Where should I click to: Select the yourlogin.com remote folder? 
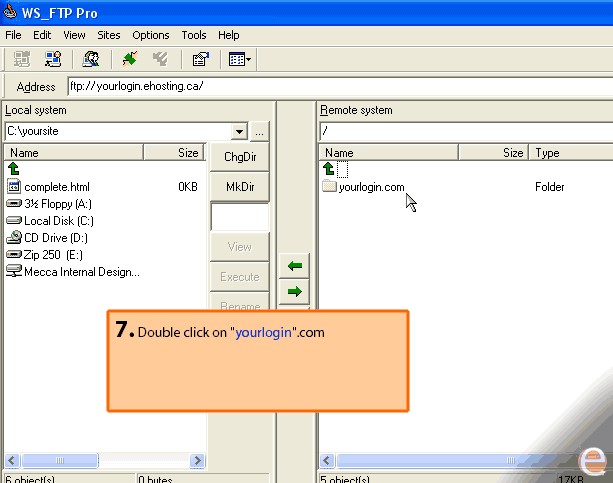[x=370, y=187]
